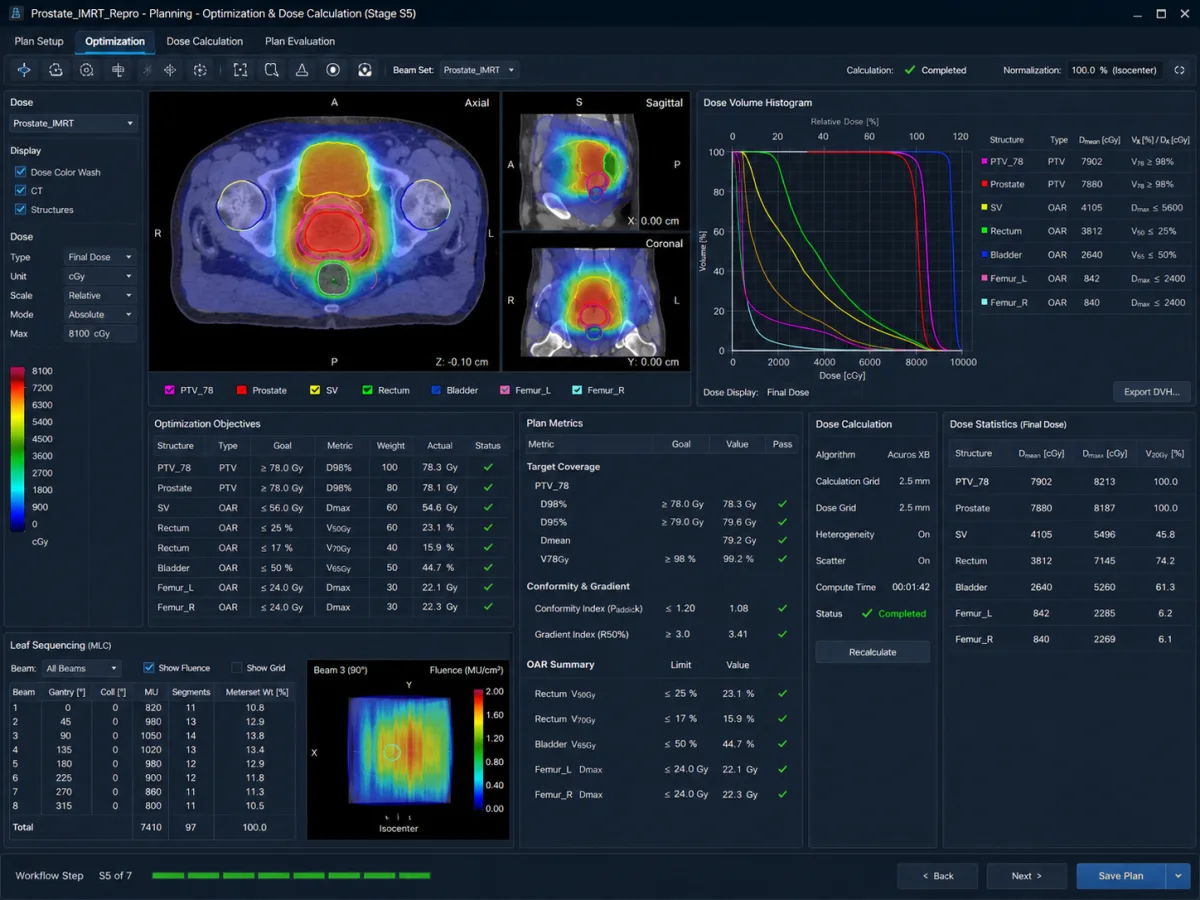Uncheck the Show Fluence checkbox

pos(149,668)
